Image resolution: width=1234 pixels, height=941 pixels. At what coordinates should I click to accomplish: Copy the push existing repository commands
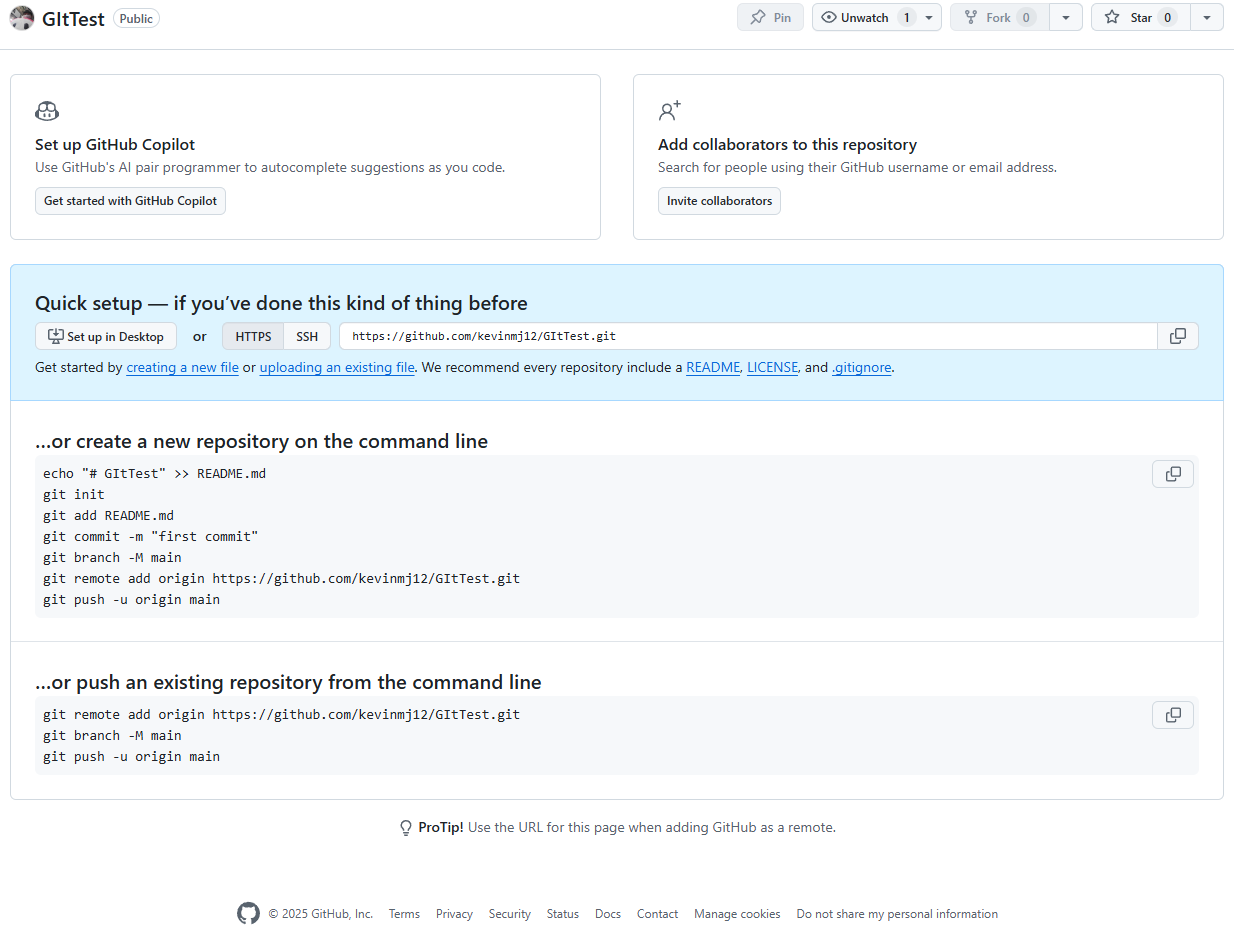[1173, 715]
